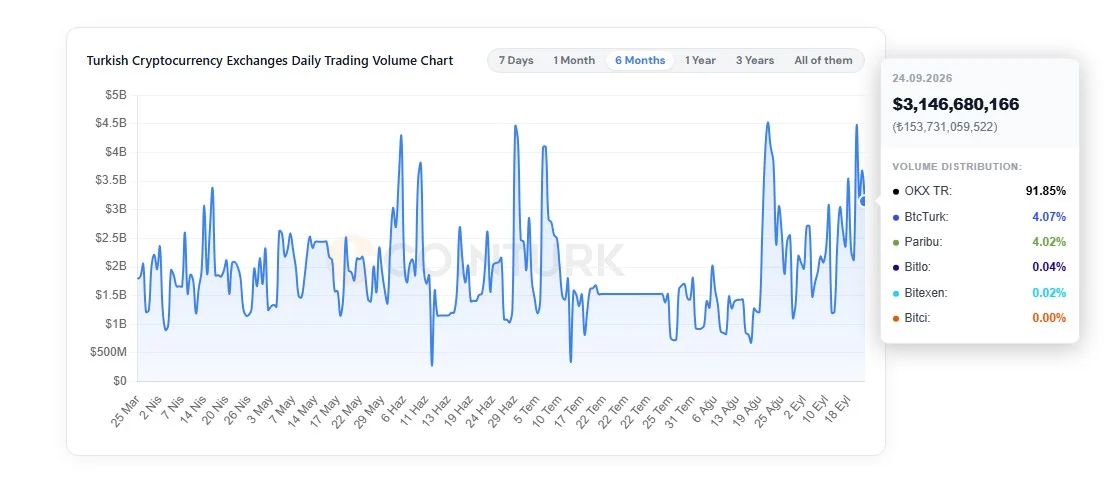Click the blue data point marker on the chart line
The width and height of the screenshot is (1104, 485).
(x=864, y=201)
